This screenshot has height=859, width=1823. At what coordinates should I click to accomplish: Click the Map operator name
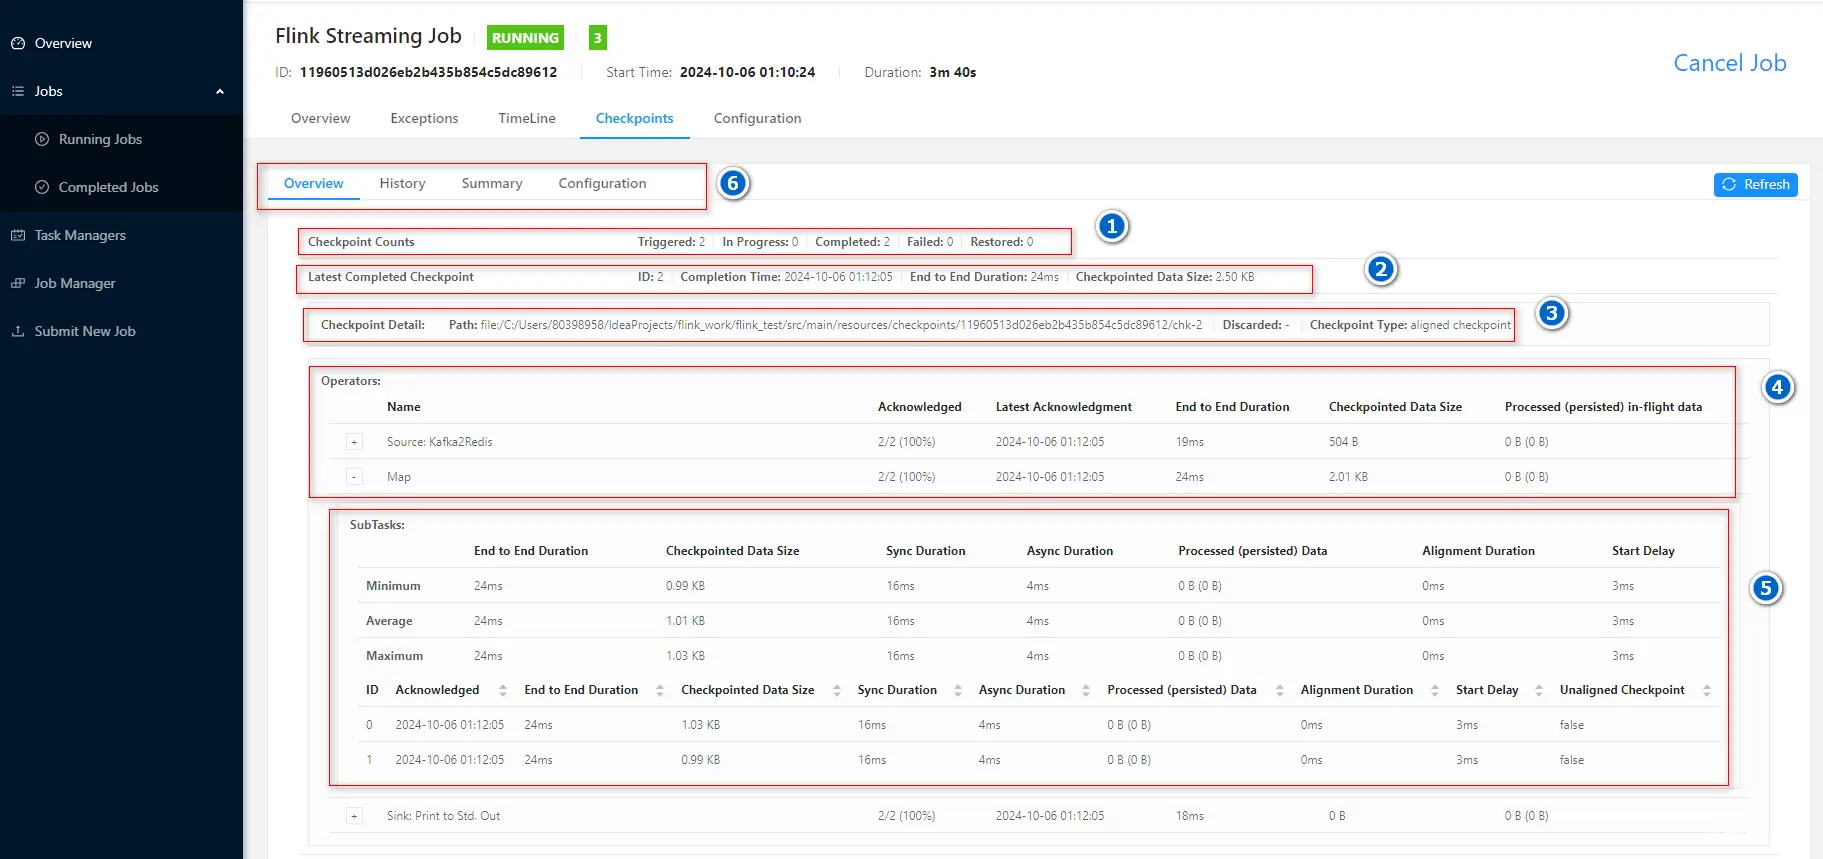coord(399,477)
